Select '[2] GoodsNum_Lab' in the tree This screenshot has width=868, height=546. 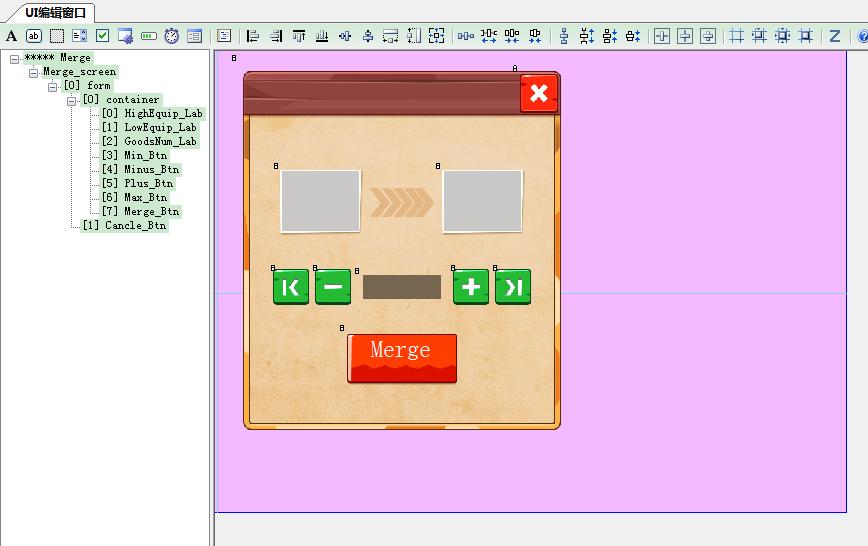pos(149,141)
